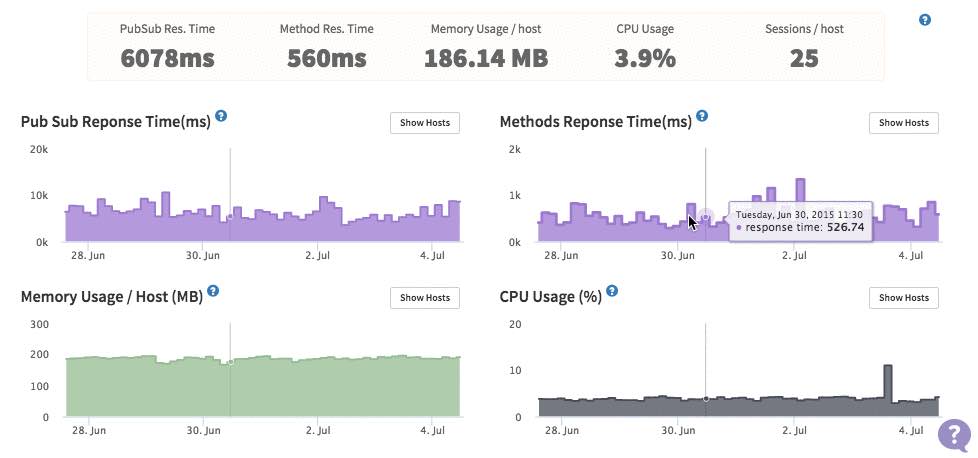978x458 pixels.
Task: Click help icon beside Pub Sub Reponse Time title
Action: [221, 116]
